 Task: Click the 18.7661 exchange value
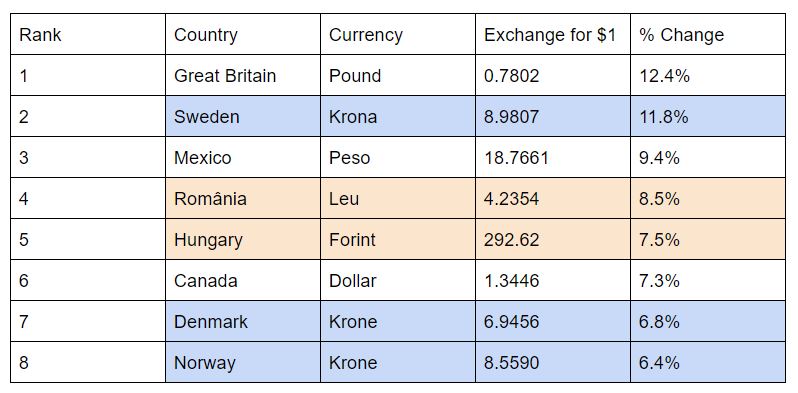coord(553,157)
